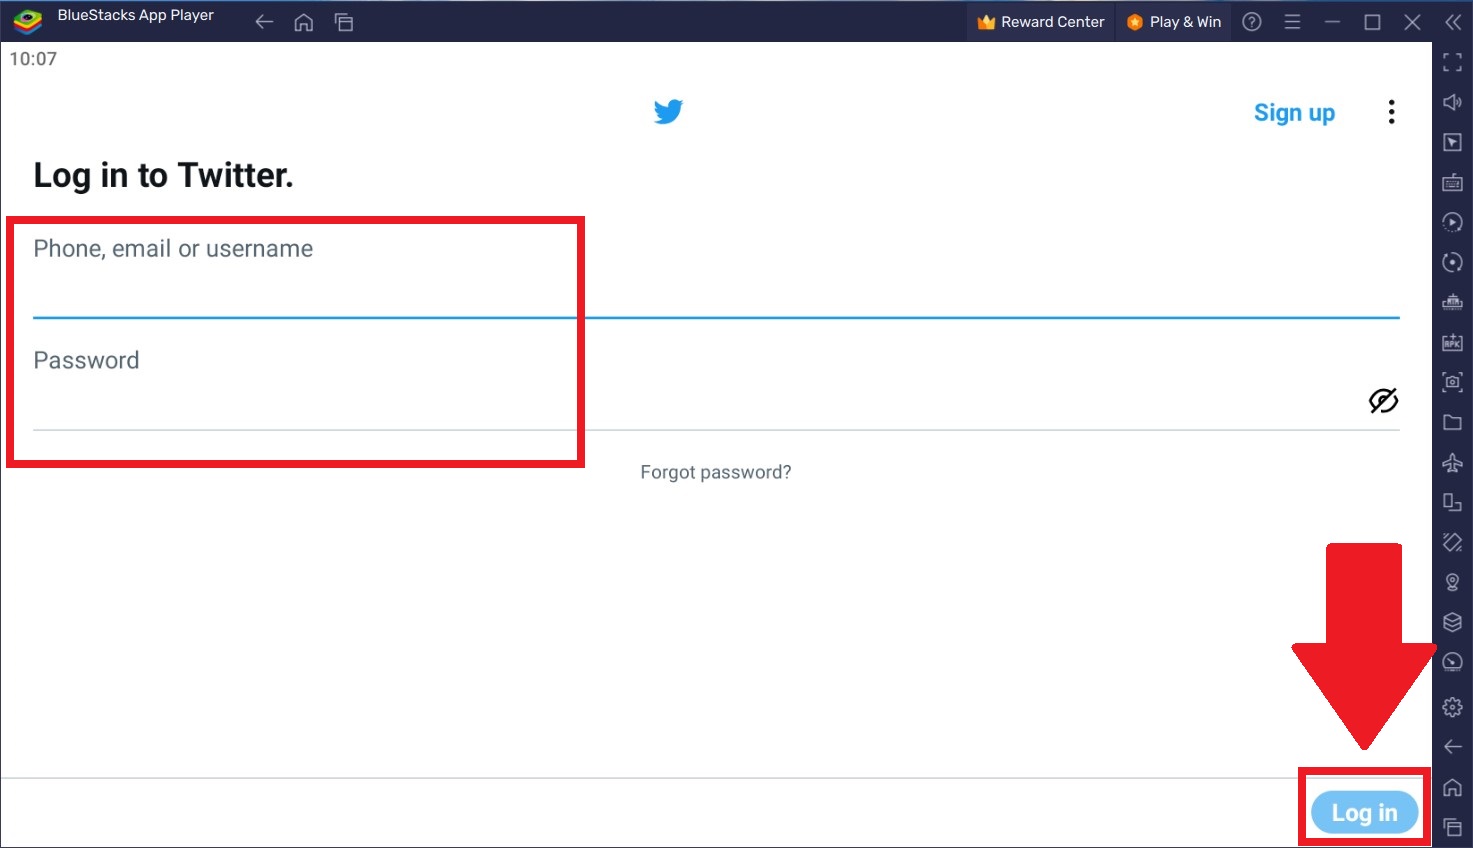Screen dimensions: 1473x848
Task: Click the Twitter bird logo
Action: [668, 111]
